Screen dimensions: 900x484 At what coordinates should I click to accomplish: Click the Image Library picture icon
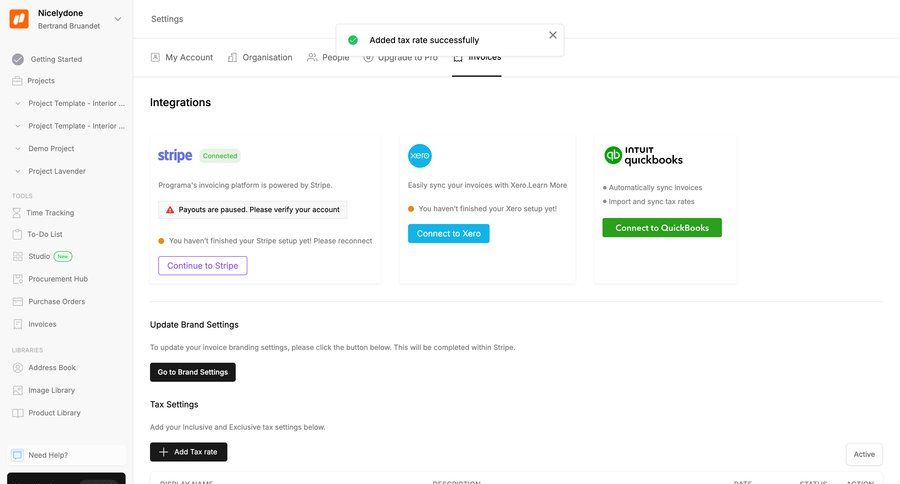(x=18, y=390)
